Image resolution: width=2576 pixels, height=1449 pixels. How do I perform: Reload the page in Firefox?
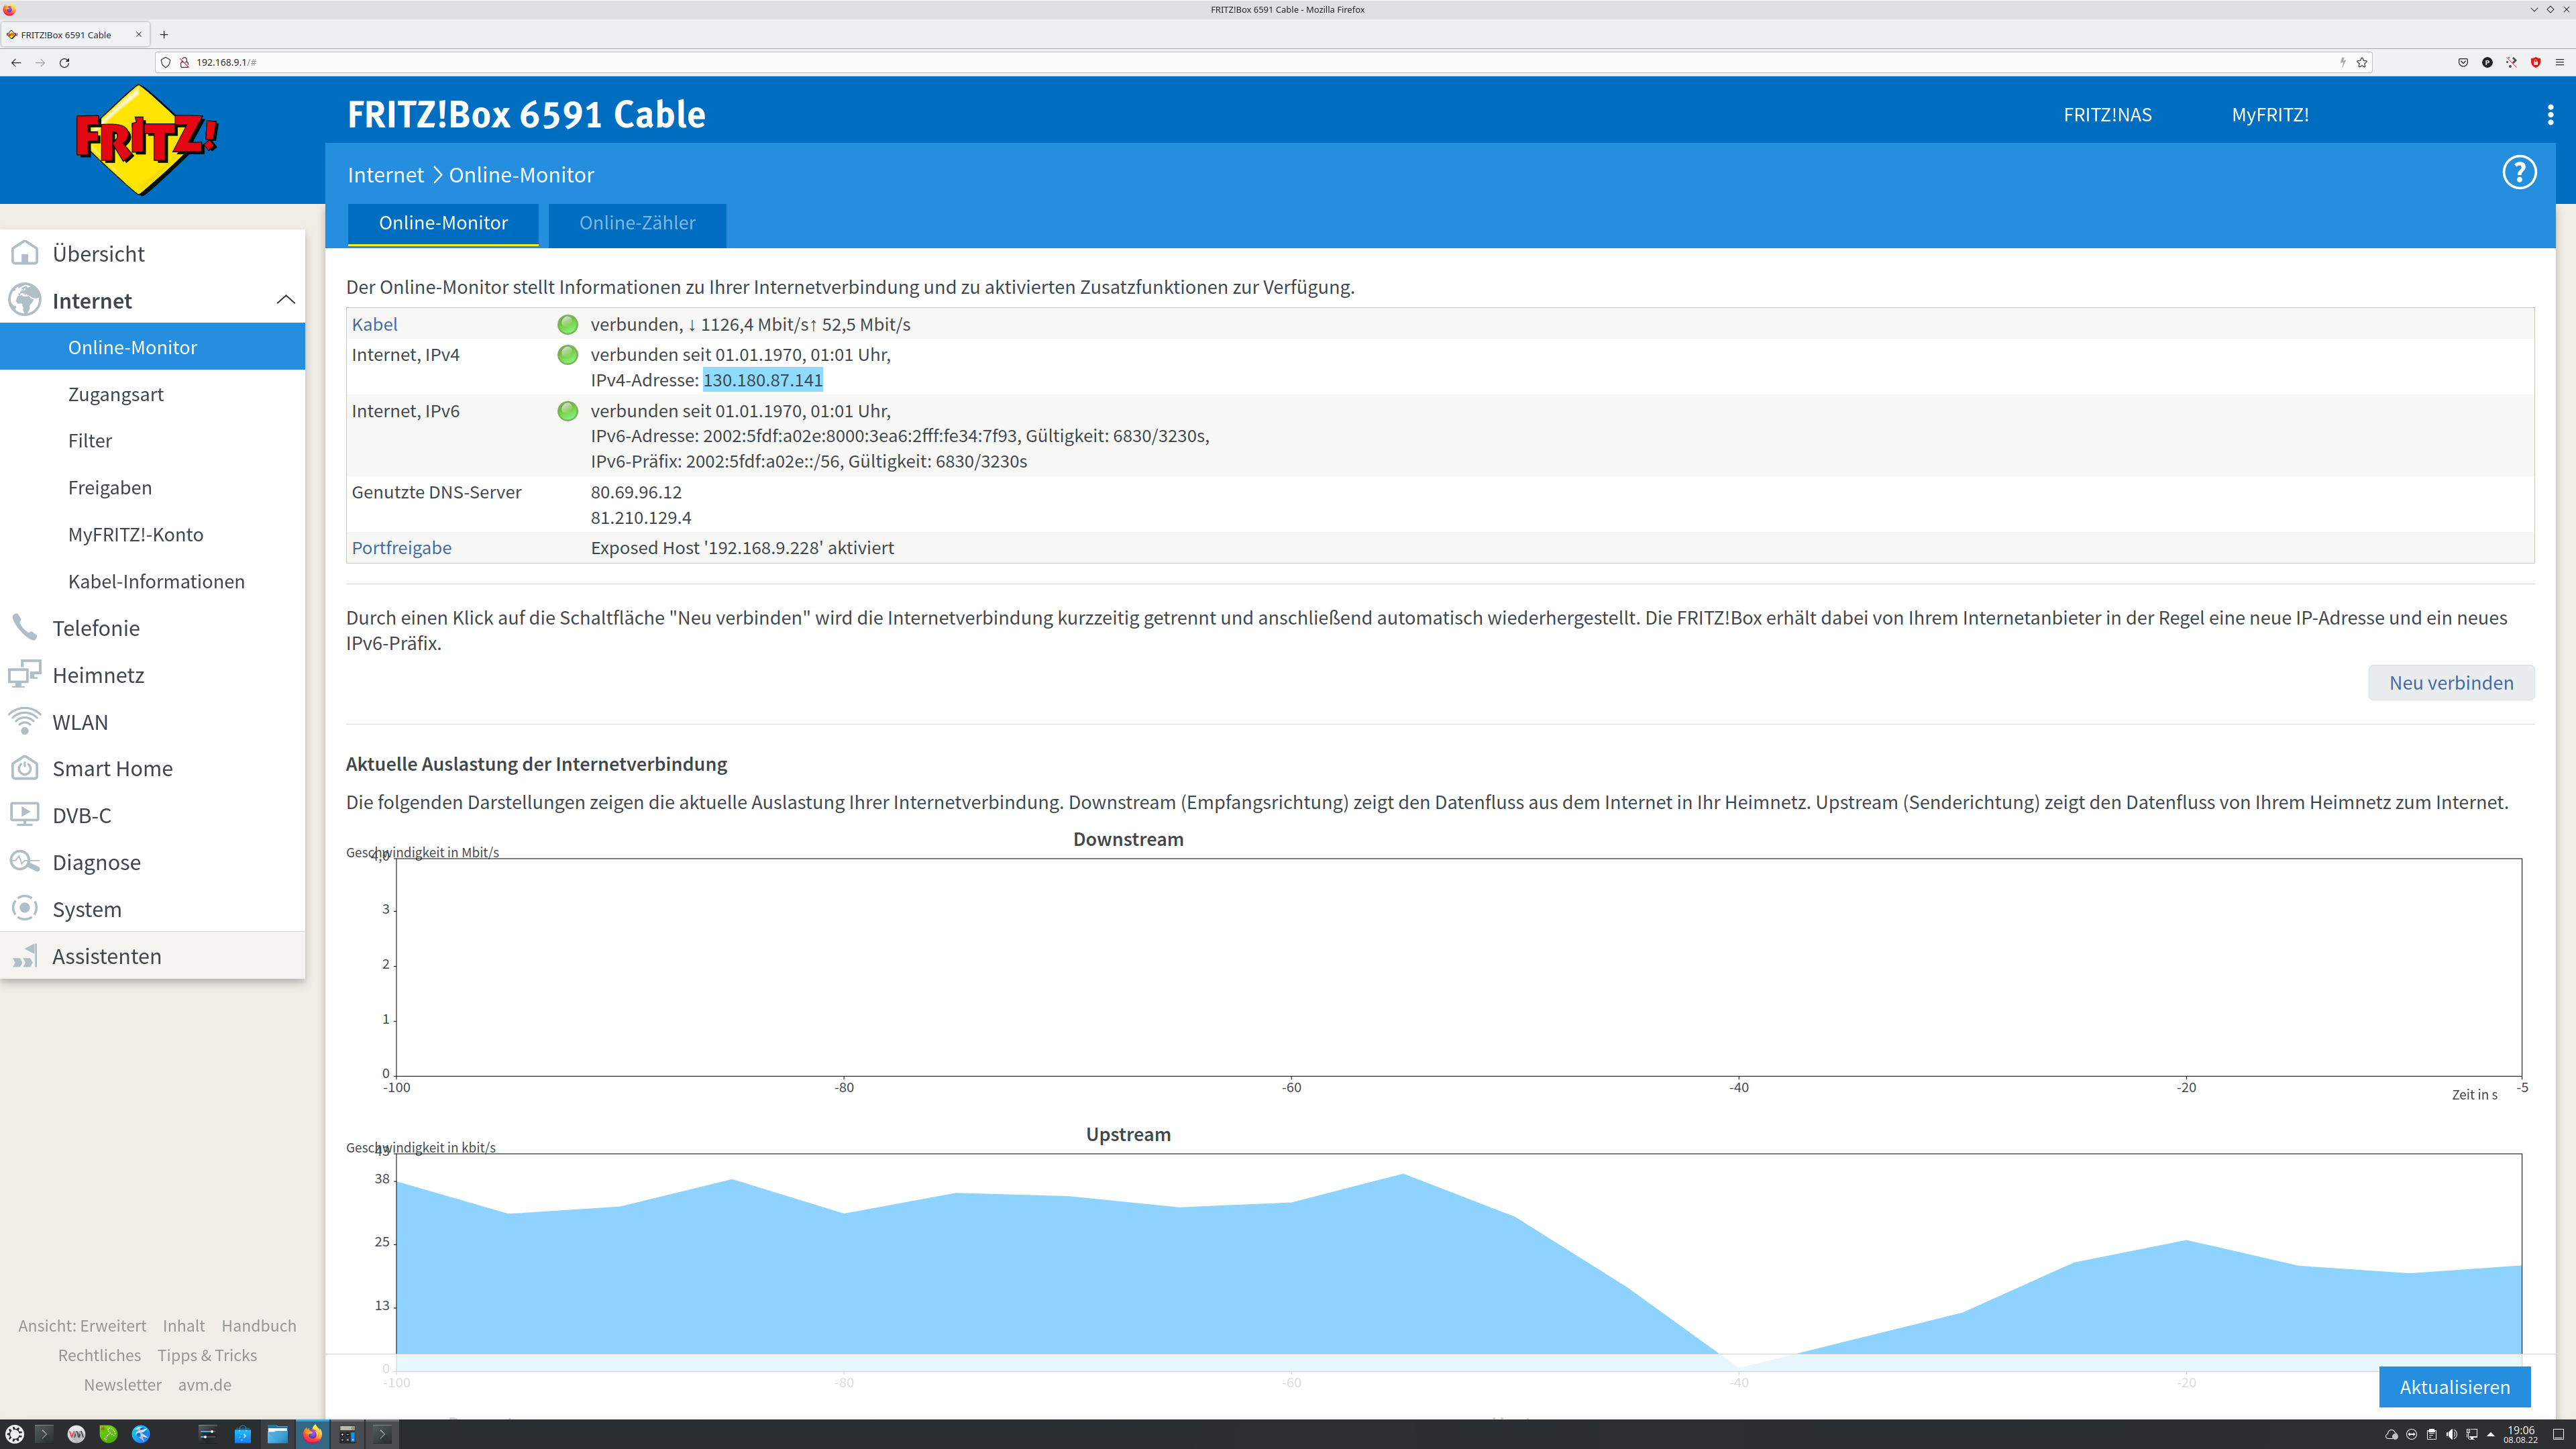[64, 62]
